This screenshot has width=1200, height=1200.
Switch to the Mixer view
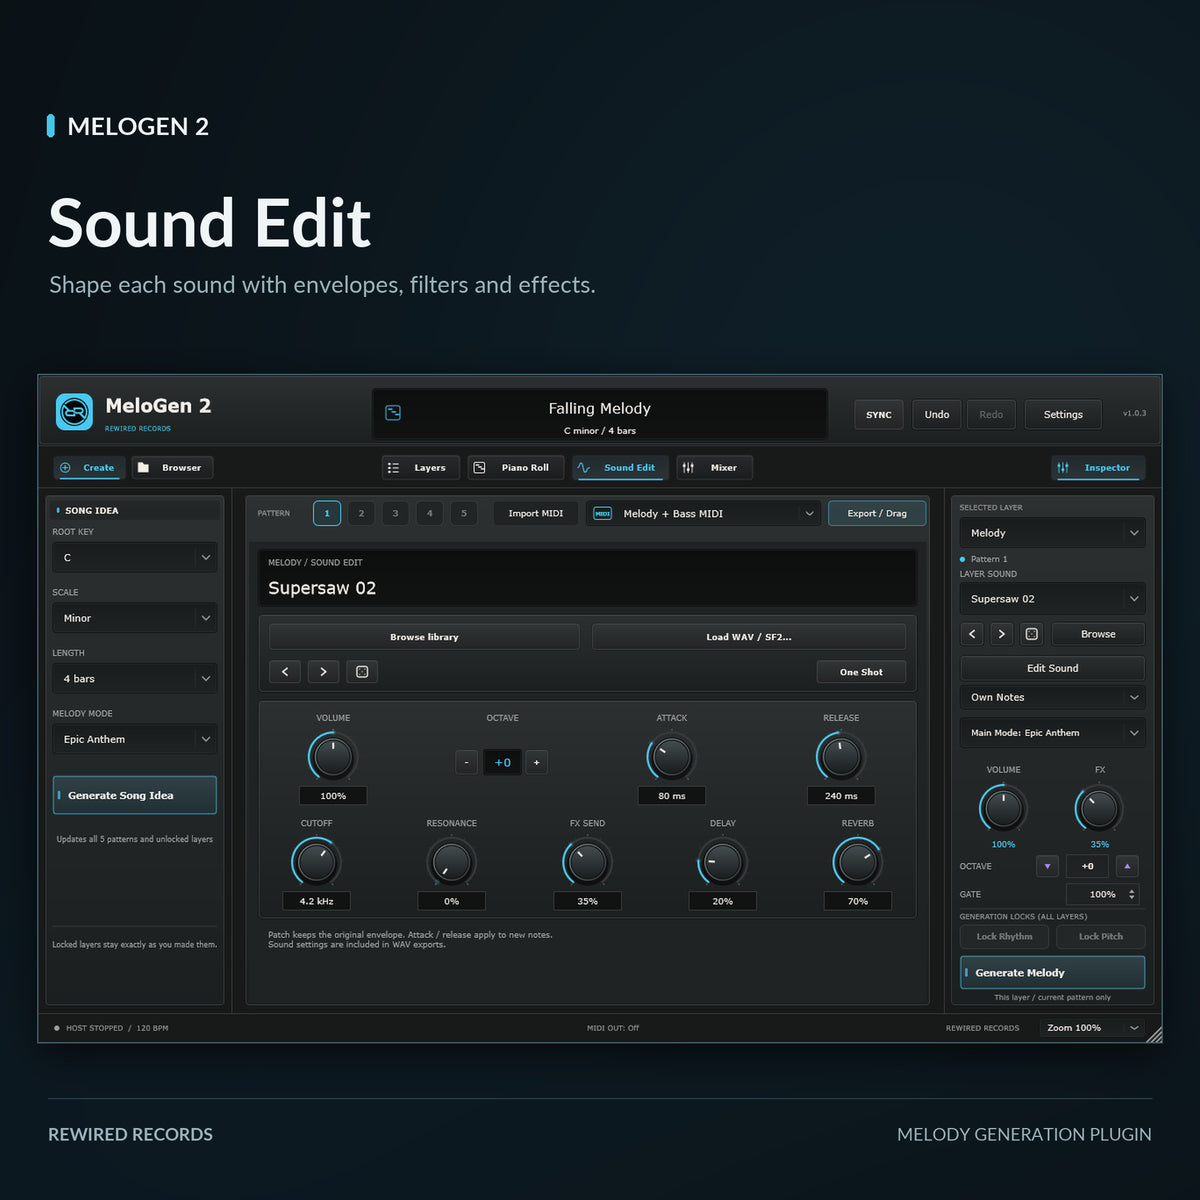(714, 467)
